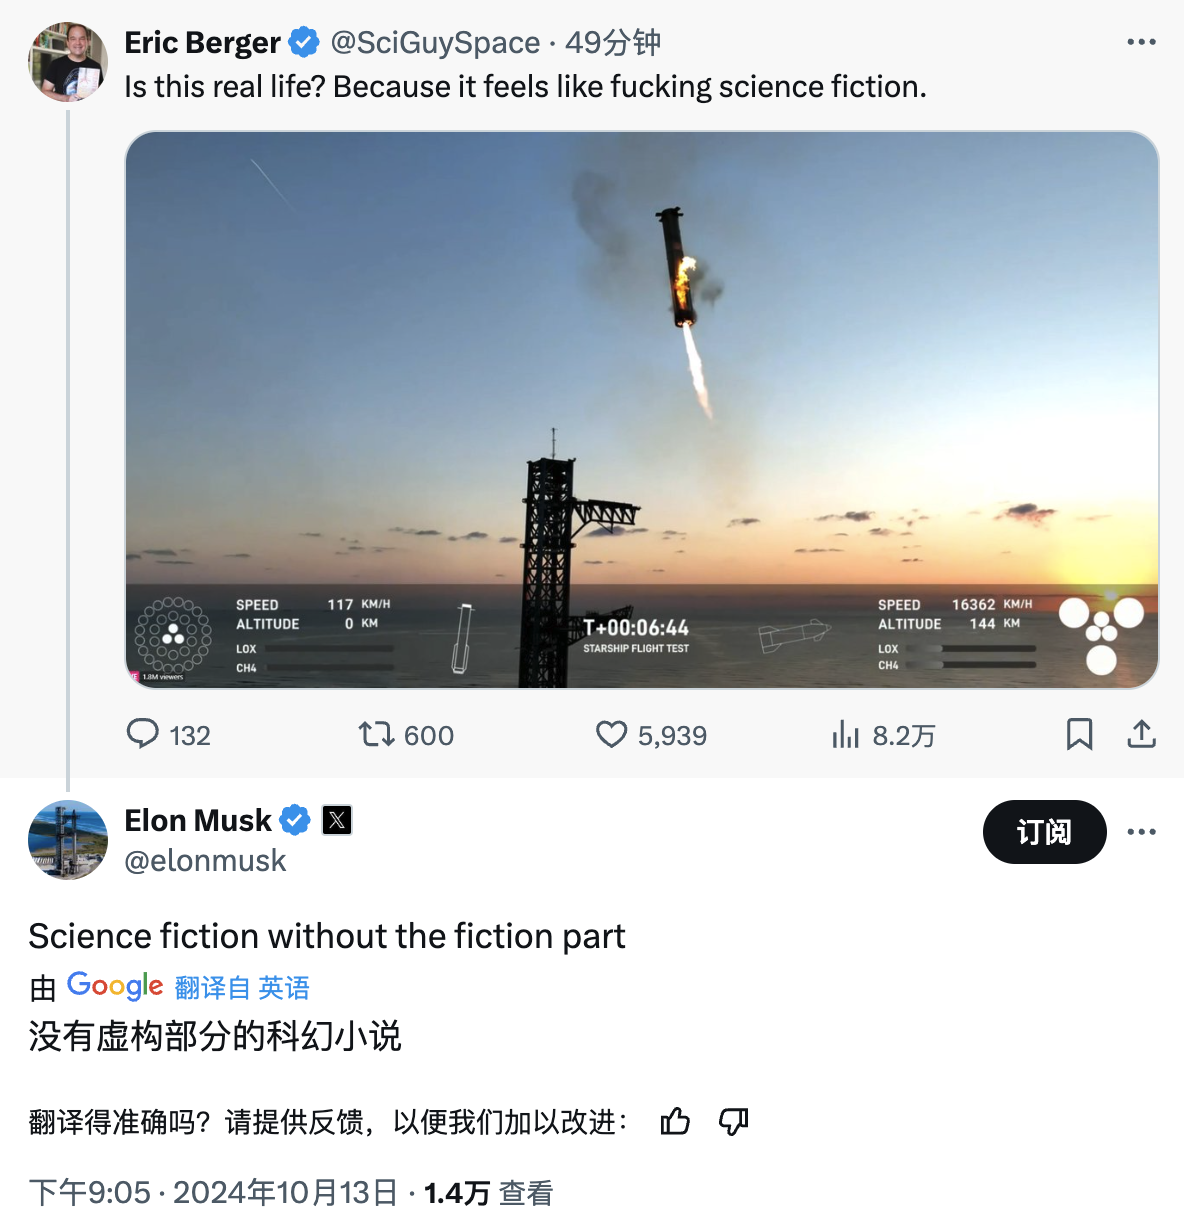Open the Starship booster catch video image

coord(641,409)
